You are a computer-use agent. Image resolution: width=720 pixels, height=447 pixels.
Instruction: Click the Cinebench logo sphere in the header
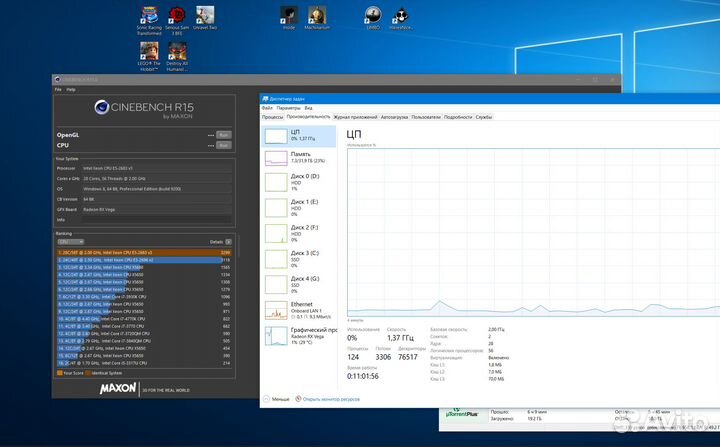tap(101, 107)
